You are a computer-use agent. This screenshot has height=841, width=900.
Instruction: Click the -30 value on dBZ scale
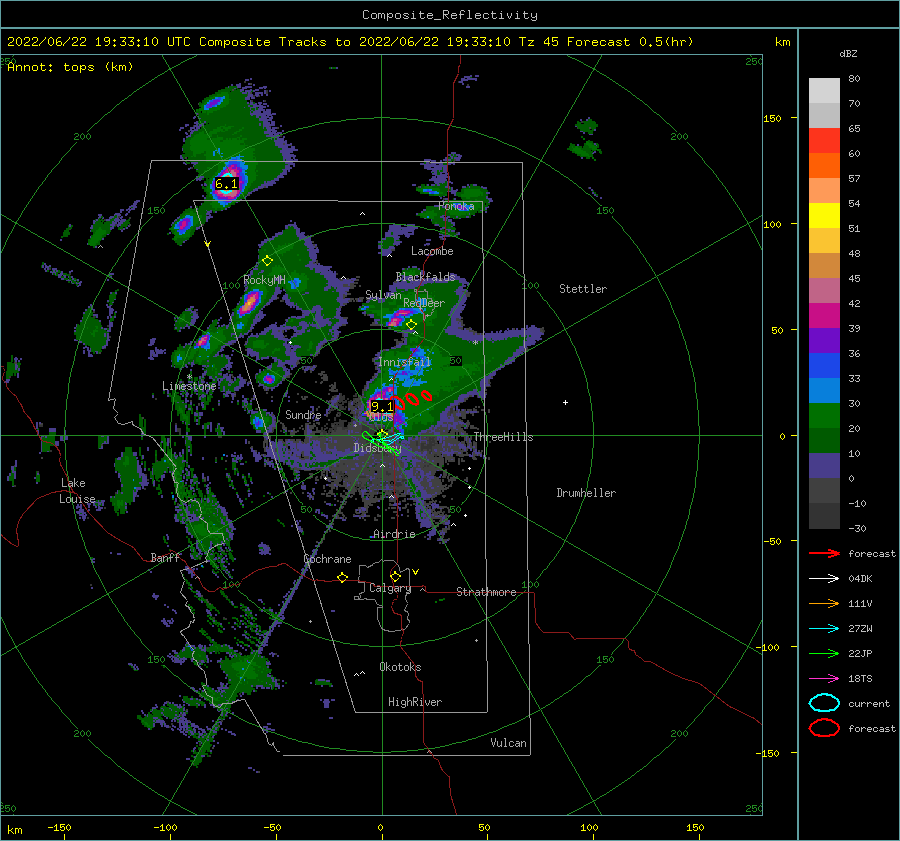pyautogui.click(x=857, y=528)
